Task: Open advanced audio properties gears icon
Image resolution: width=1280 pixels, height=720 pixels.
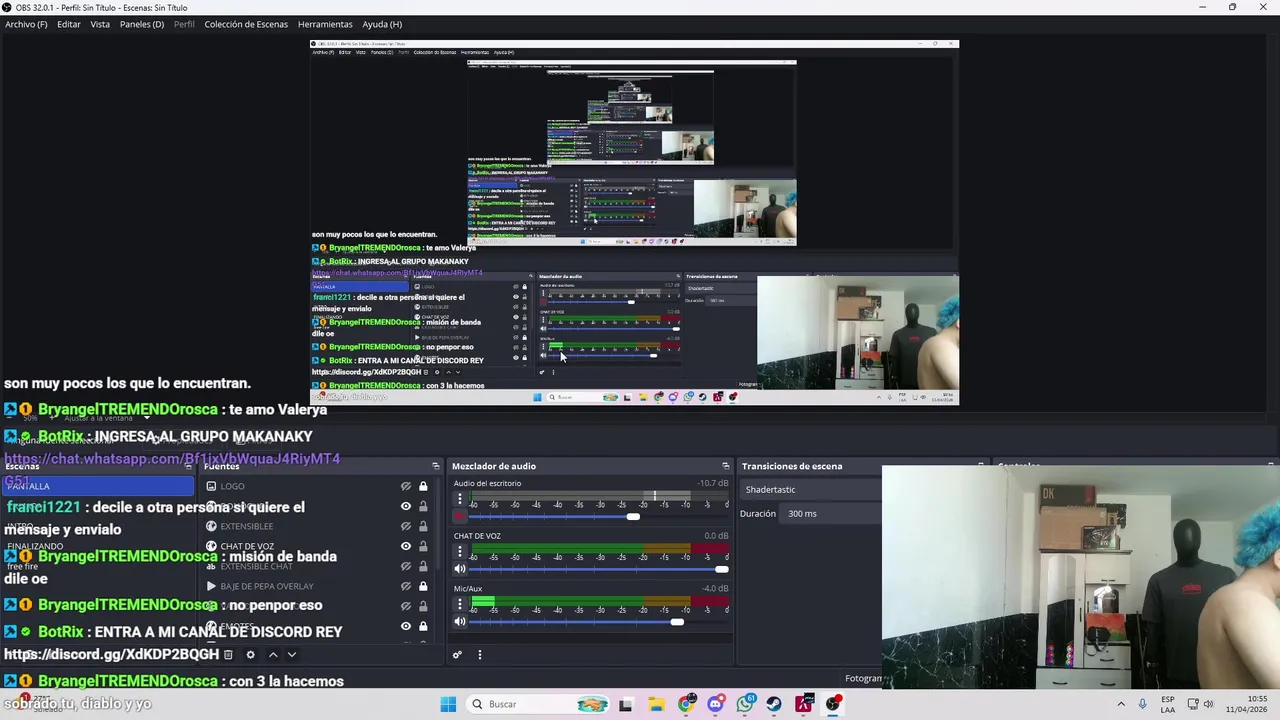Action: click(x=457, y=655)
